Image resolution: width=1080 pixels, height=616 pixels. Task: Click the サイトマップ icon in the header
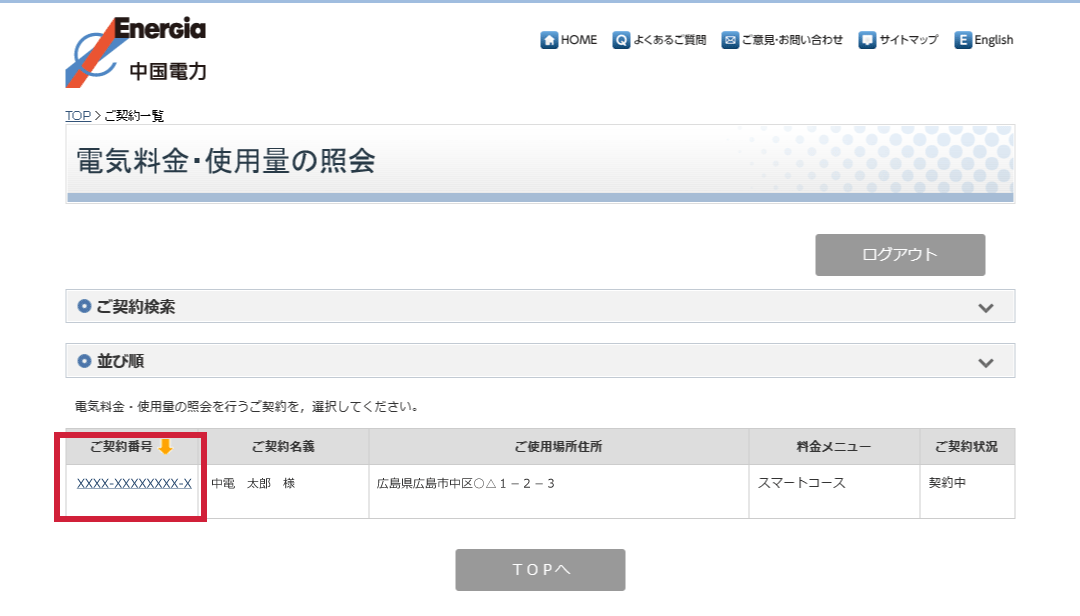coord(867,40)
